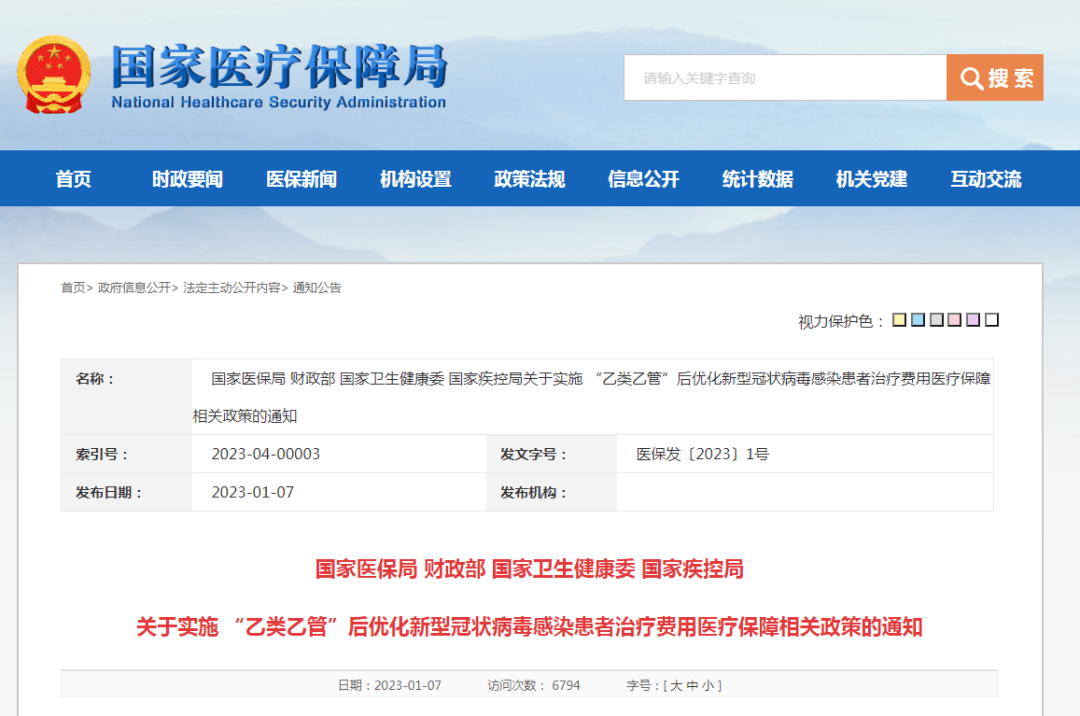Click the 访问次数 6794 text
This screenshot has width=1080, height=716.
(534, 686)
